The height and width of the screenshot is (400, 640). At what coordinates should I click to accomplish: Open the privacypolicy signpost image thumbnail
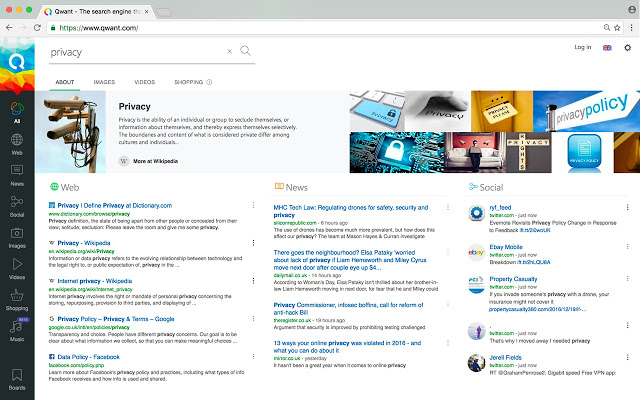click(x=587, y=111)
